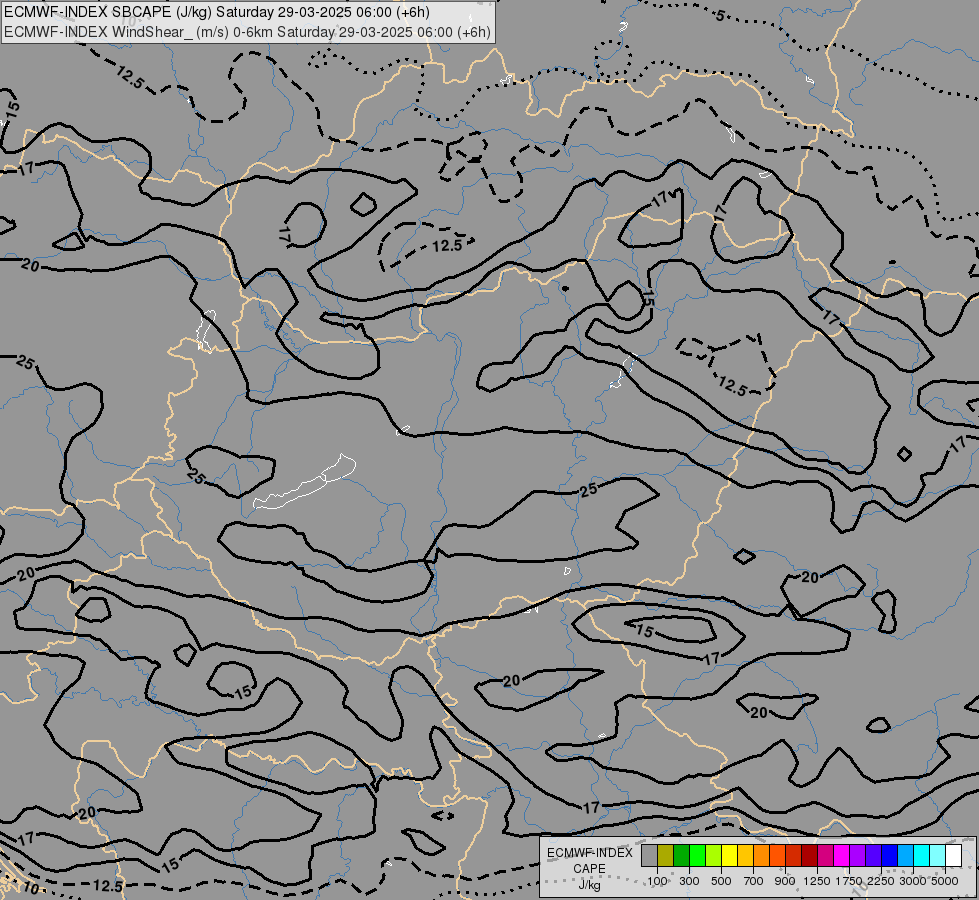
Task: Click the 1750 legend scale value
Action: (849, 881)
